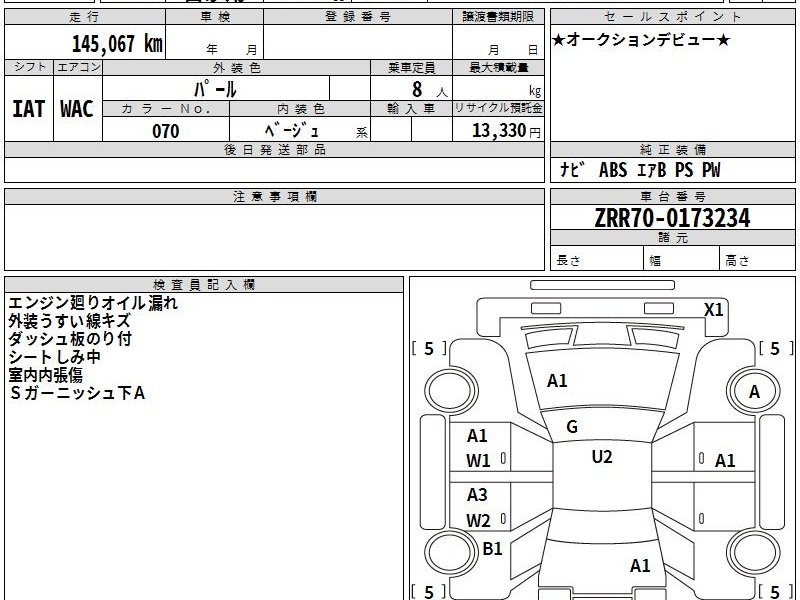Select the 外装色 header
Screen dimensions: 800x600
(236, 67)
